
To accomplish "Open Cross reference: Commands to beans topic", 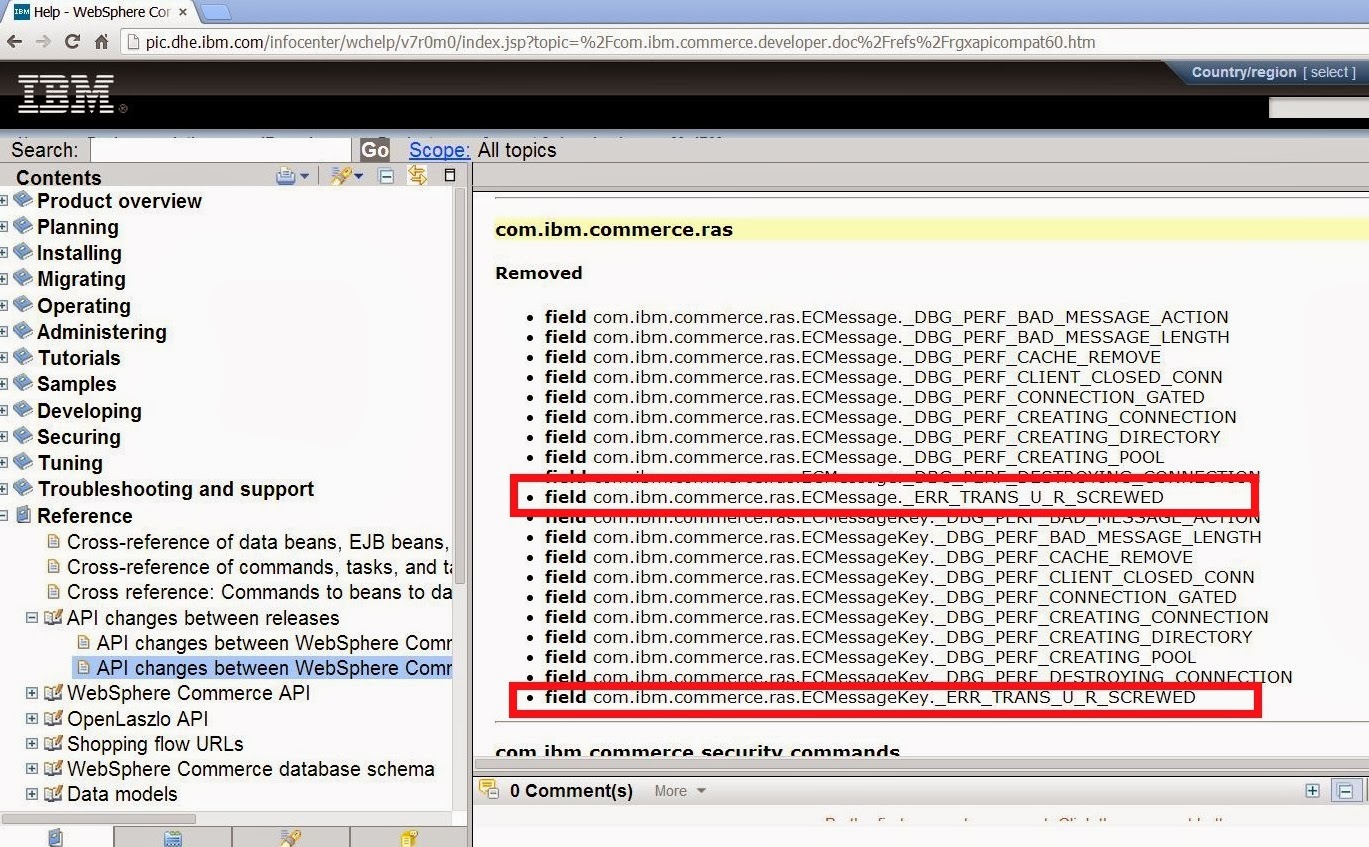I will [259, 592].
